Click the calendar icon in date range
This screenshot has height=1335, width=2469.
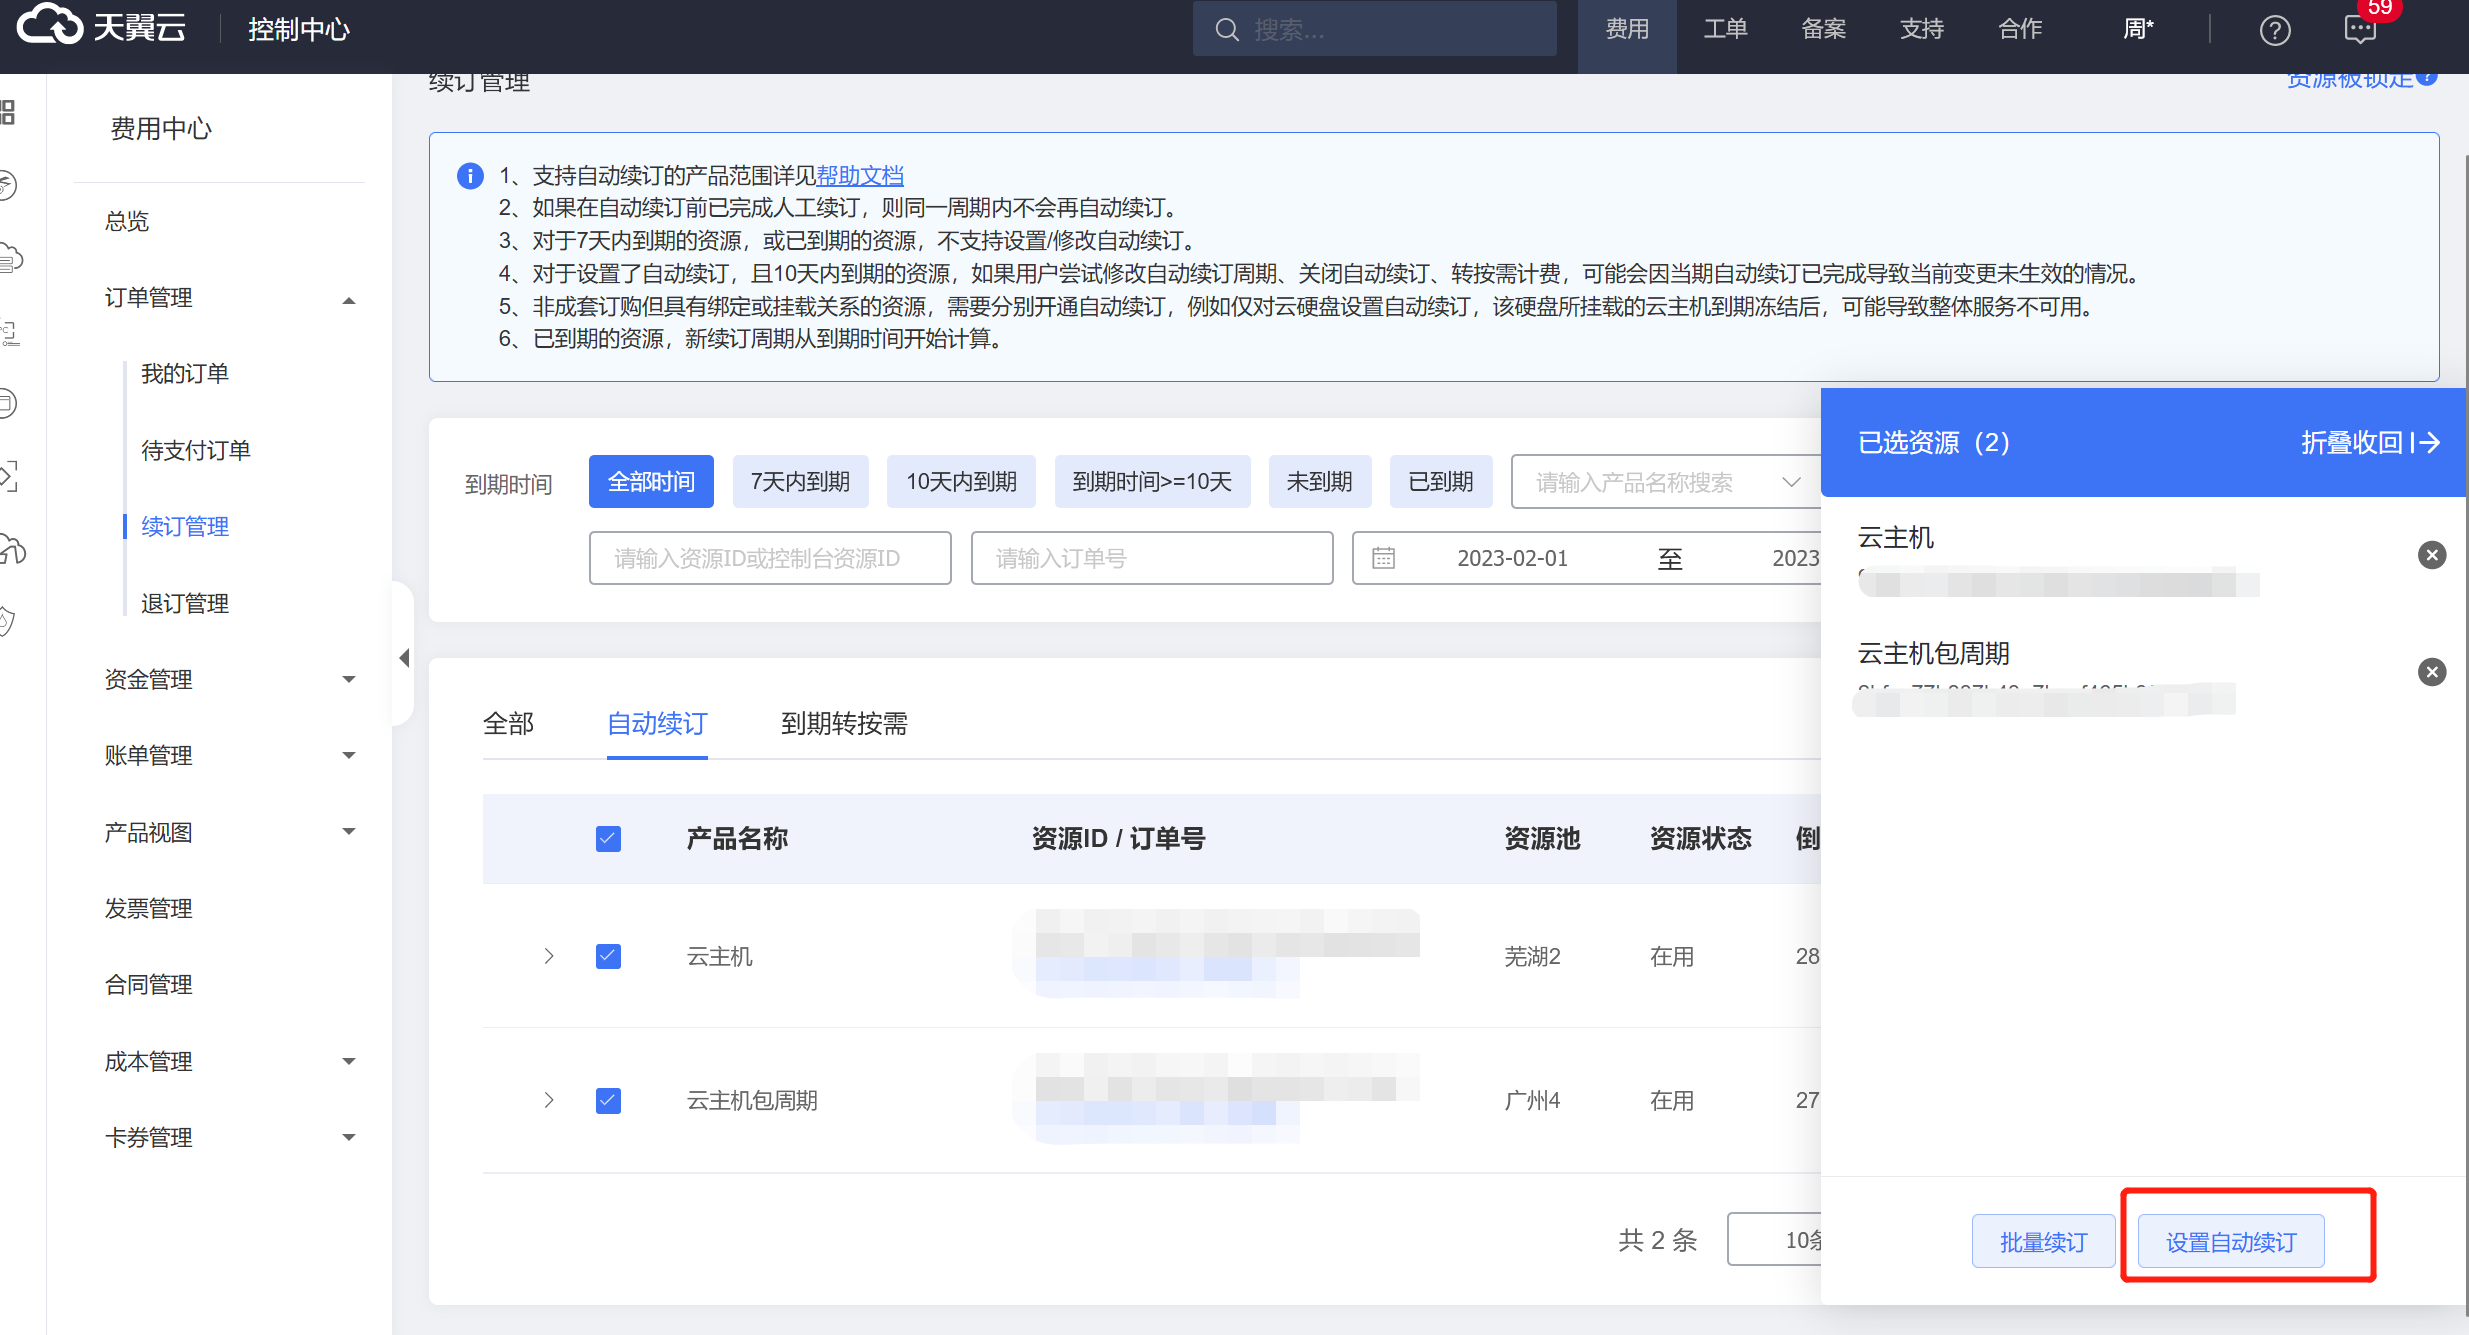(x=1383, y=558)
